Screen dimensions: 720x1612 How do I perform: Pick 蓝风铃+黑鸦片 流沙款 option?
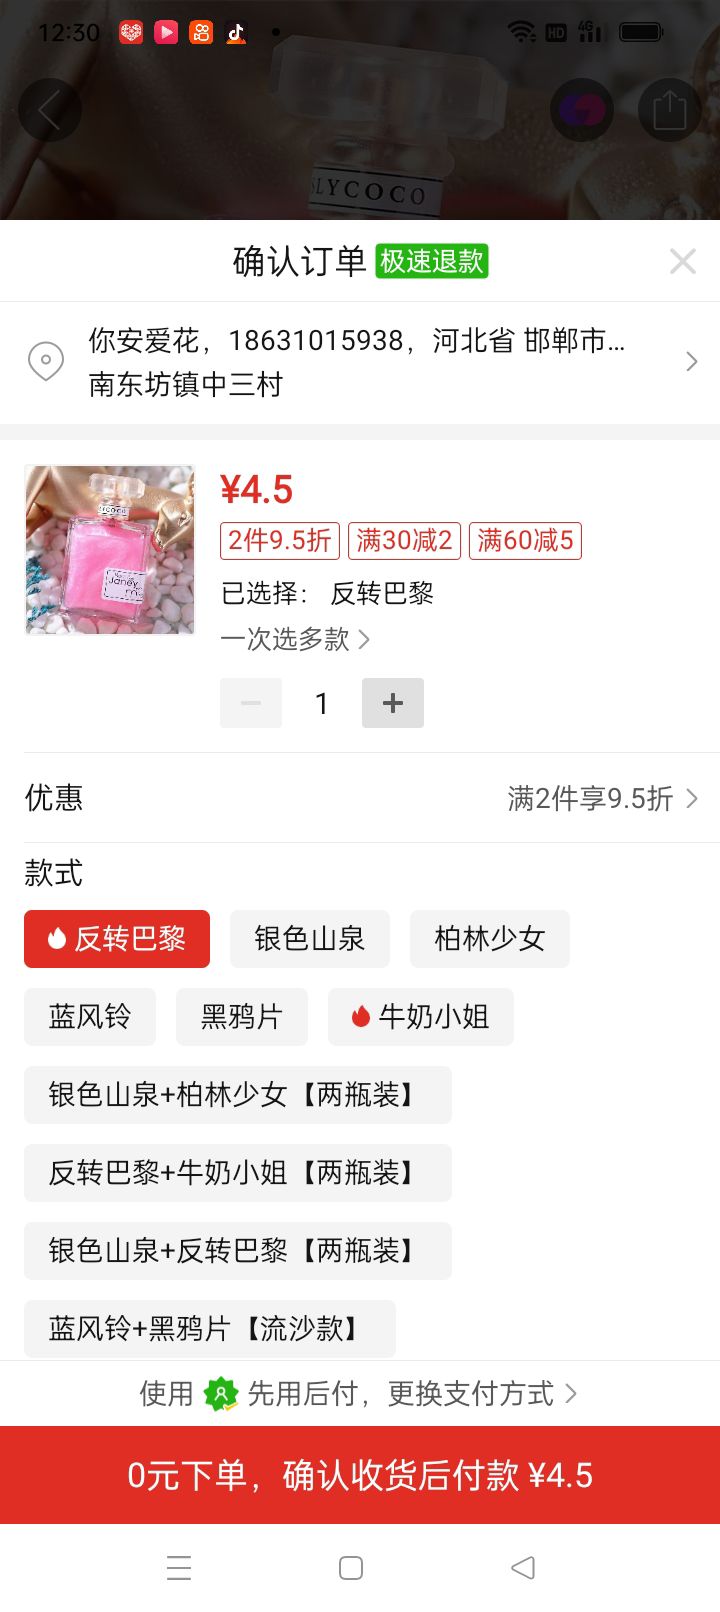point(210,1329)
